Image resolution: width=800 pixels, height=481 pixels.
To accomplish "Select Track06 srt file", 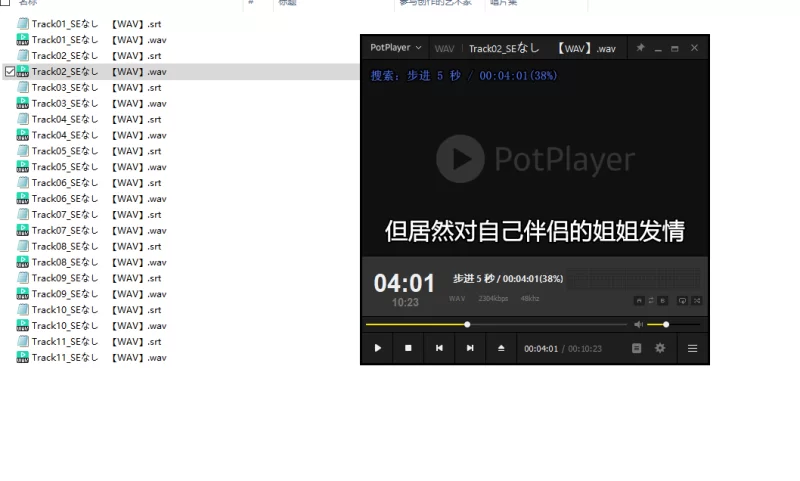I will 96,183.
